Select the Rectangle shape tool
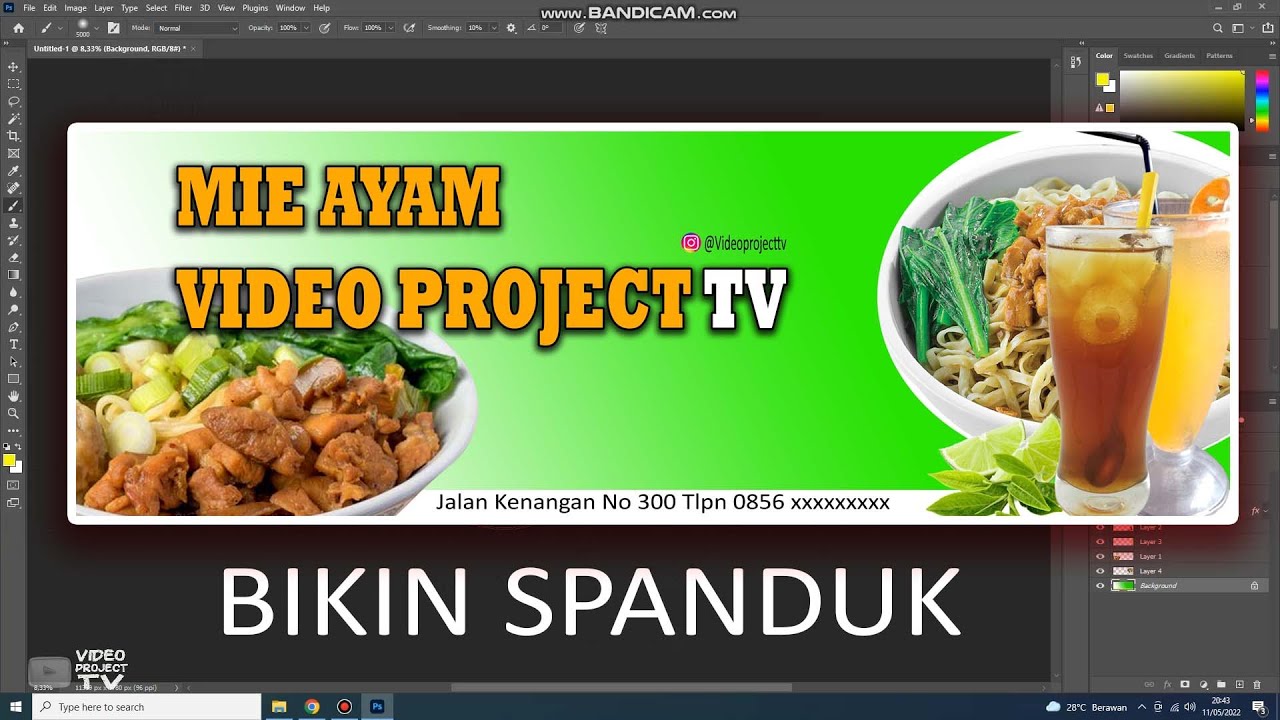The image size is (1280, 720). pyautogui.click(x=13, y=379)
